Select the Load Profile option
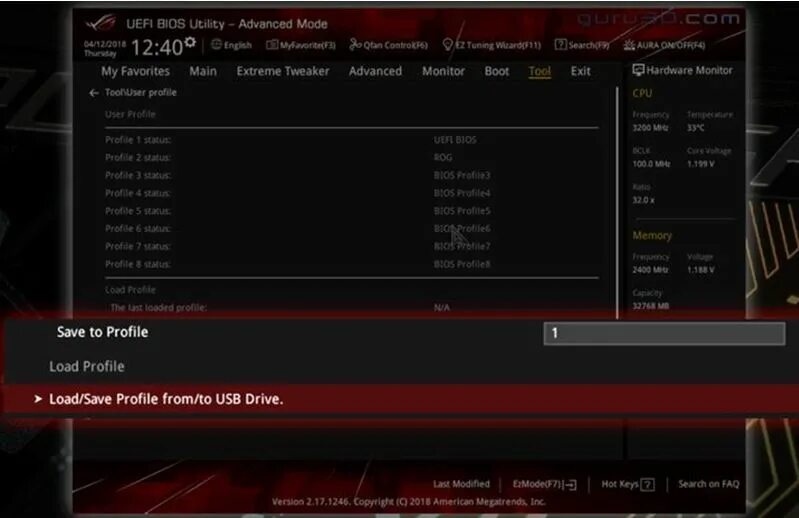The width and height of the screenshot is (799, 518). tap(87, 366)
